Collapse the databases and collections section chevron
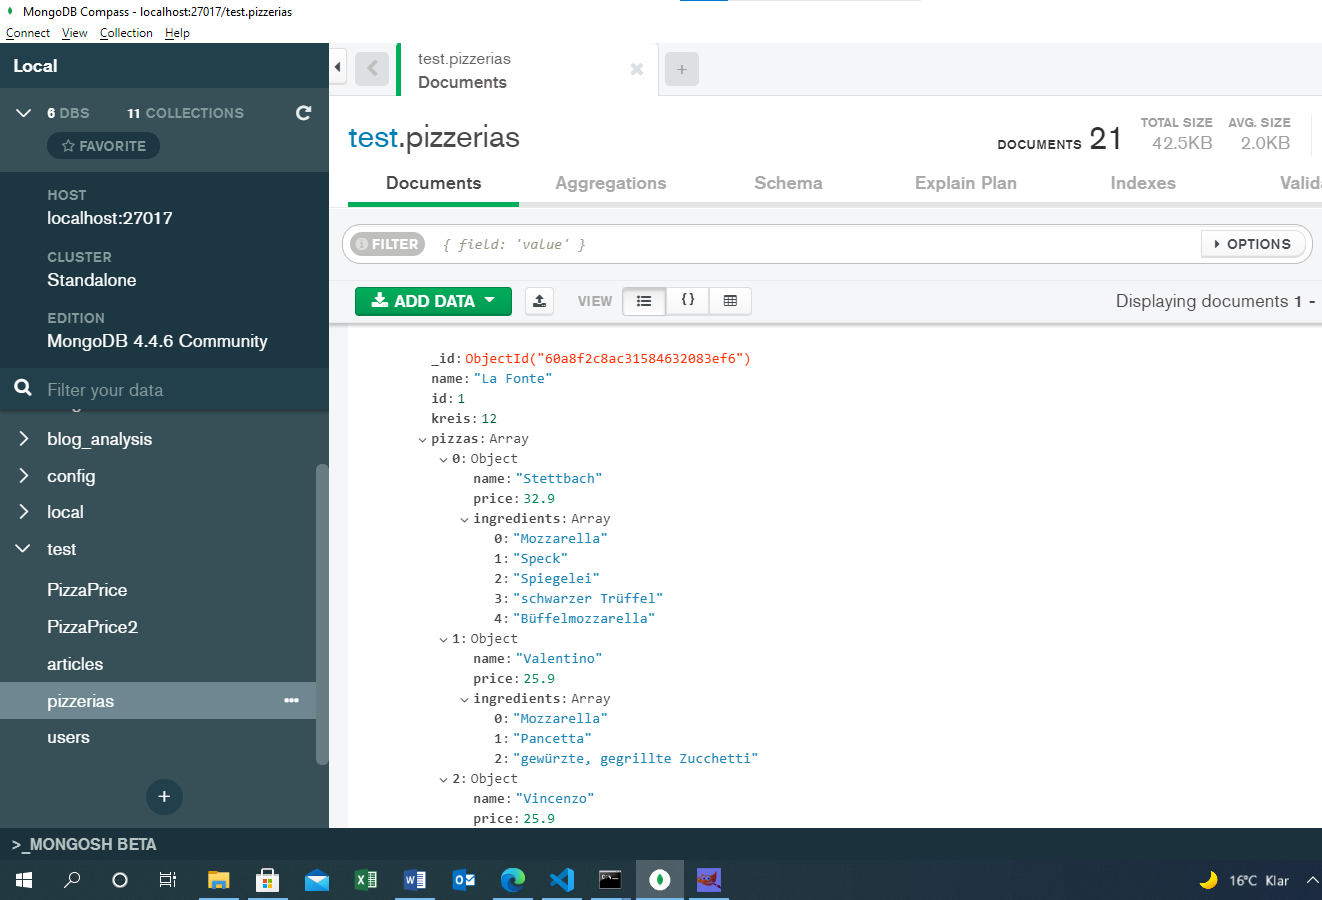This screenshot has width=1322, height=900. pos(24,113)
